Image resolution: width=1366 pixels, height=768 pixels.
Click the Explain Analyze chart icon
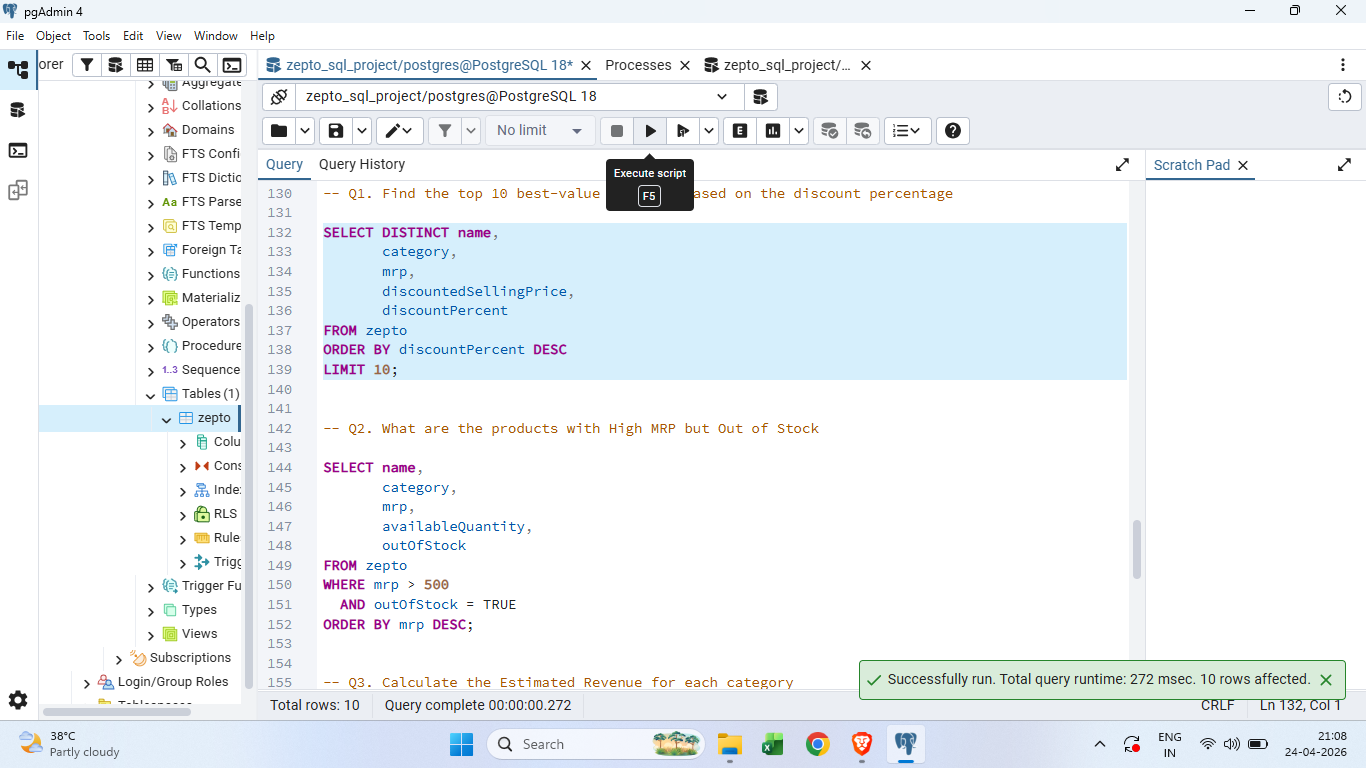[773, 131]
